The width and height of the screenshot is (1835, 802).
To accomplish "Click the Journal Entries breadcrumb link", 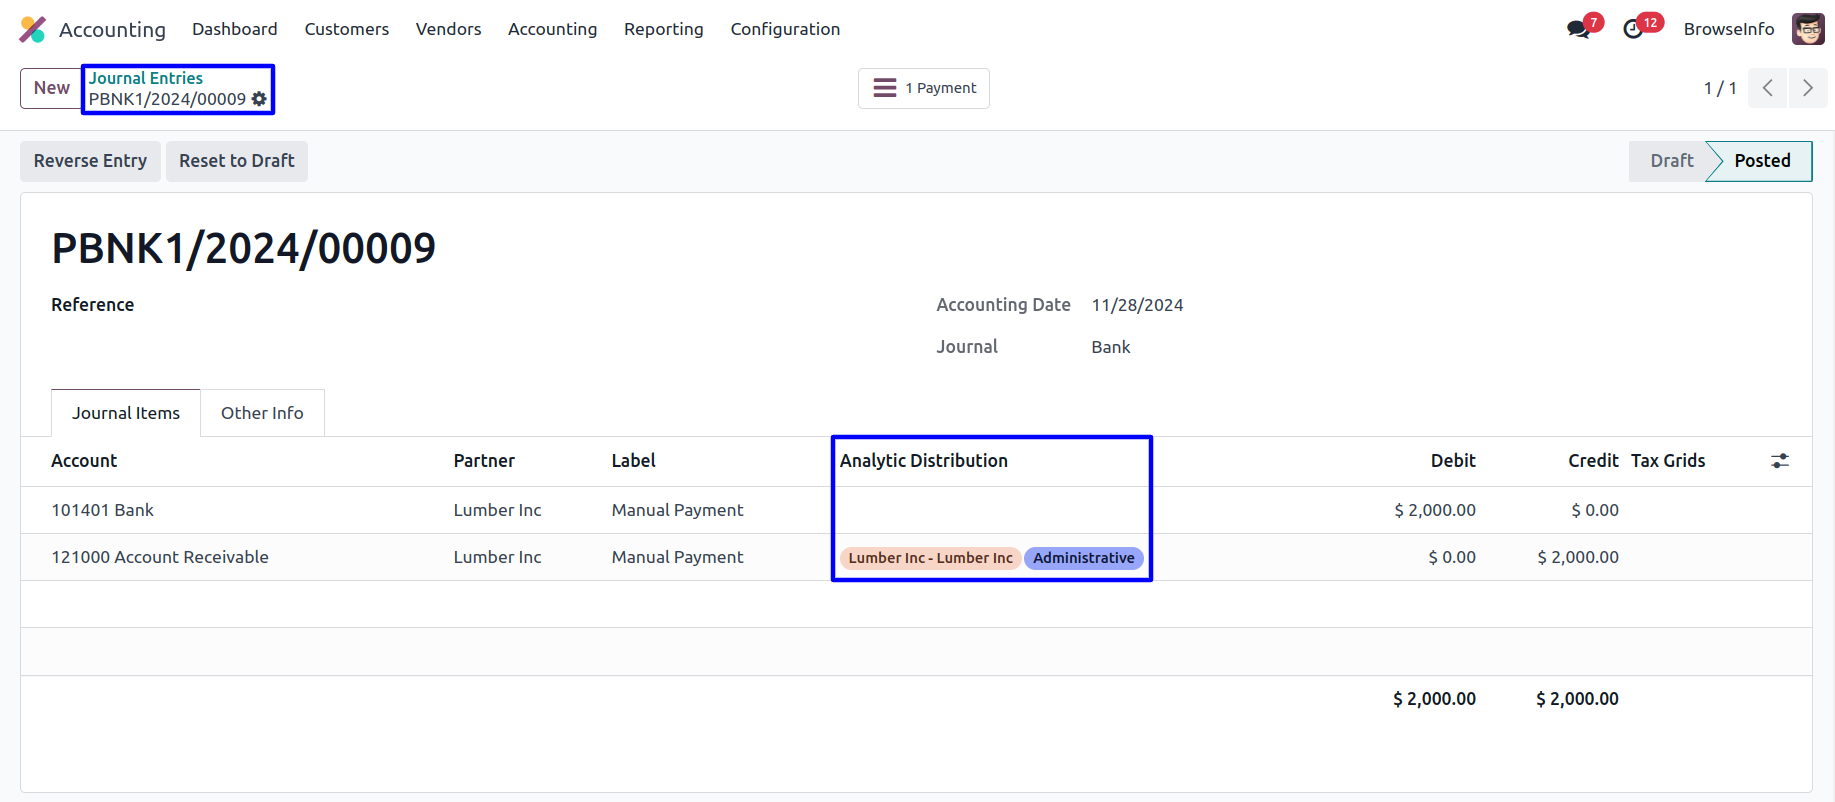I will [x=146, y=78].
